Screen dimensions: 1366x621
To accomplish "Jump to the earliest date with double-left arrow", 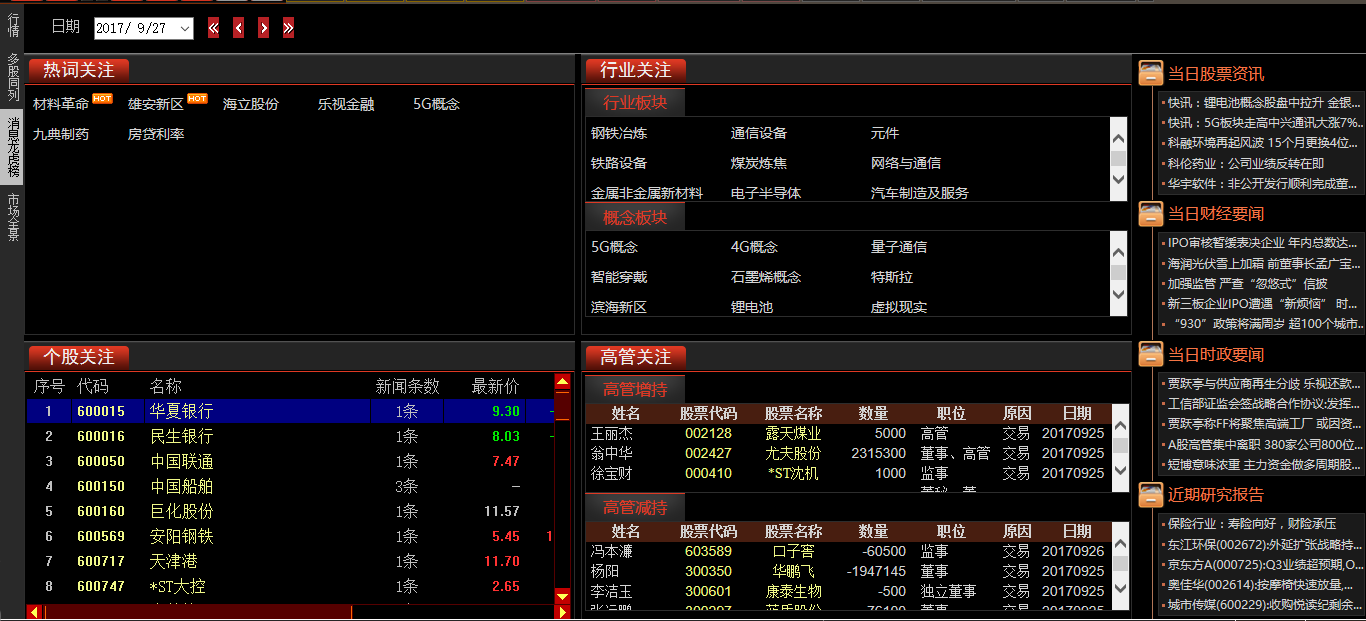I will pos(214,28).
